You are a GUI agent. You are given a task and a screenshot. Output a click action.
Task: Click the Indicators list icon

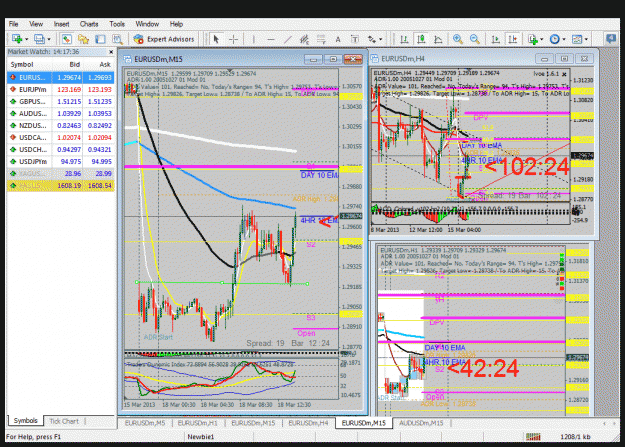click(533, 39)
